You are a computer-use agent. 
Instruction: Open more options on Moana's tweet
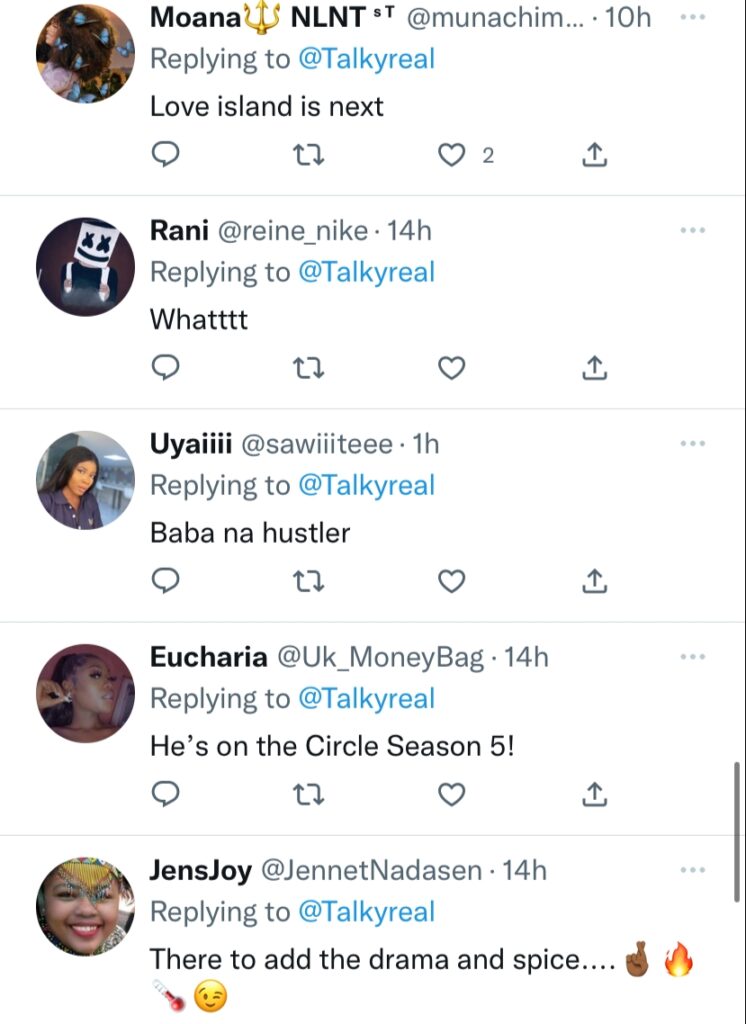coord(692,17)
